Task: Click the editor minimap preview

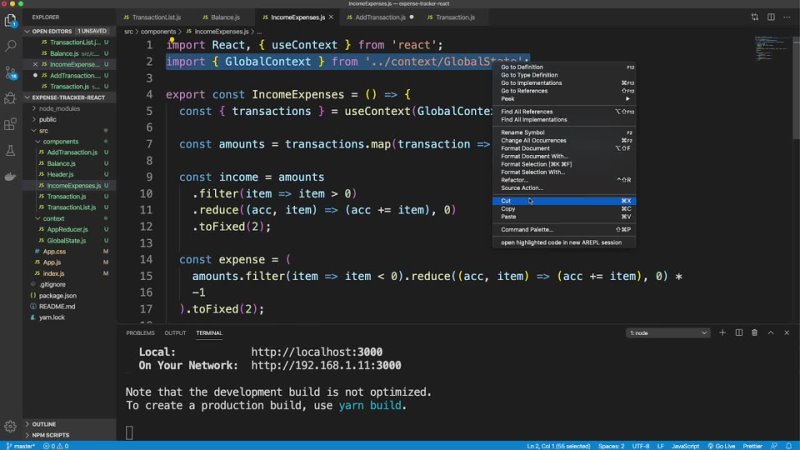Action: (x=770, y=47)
